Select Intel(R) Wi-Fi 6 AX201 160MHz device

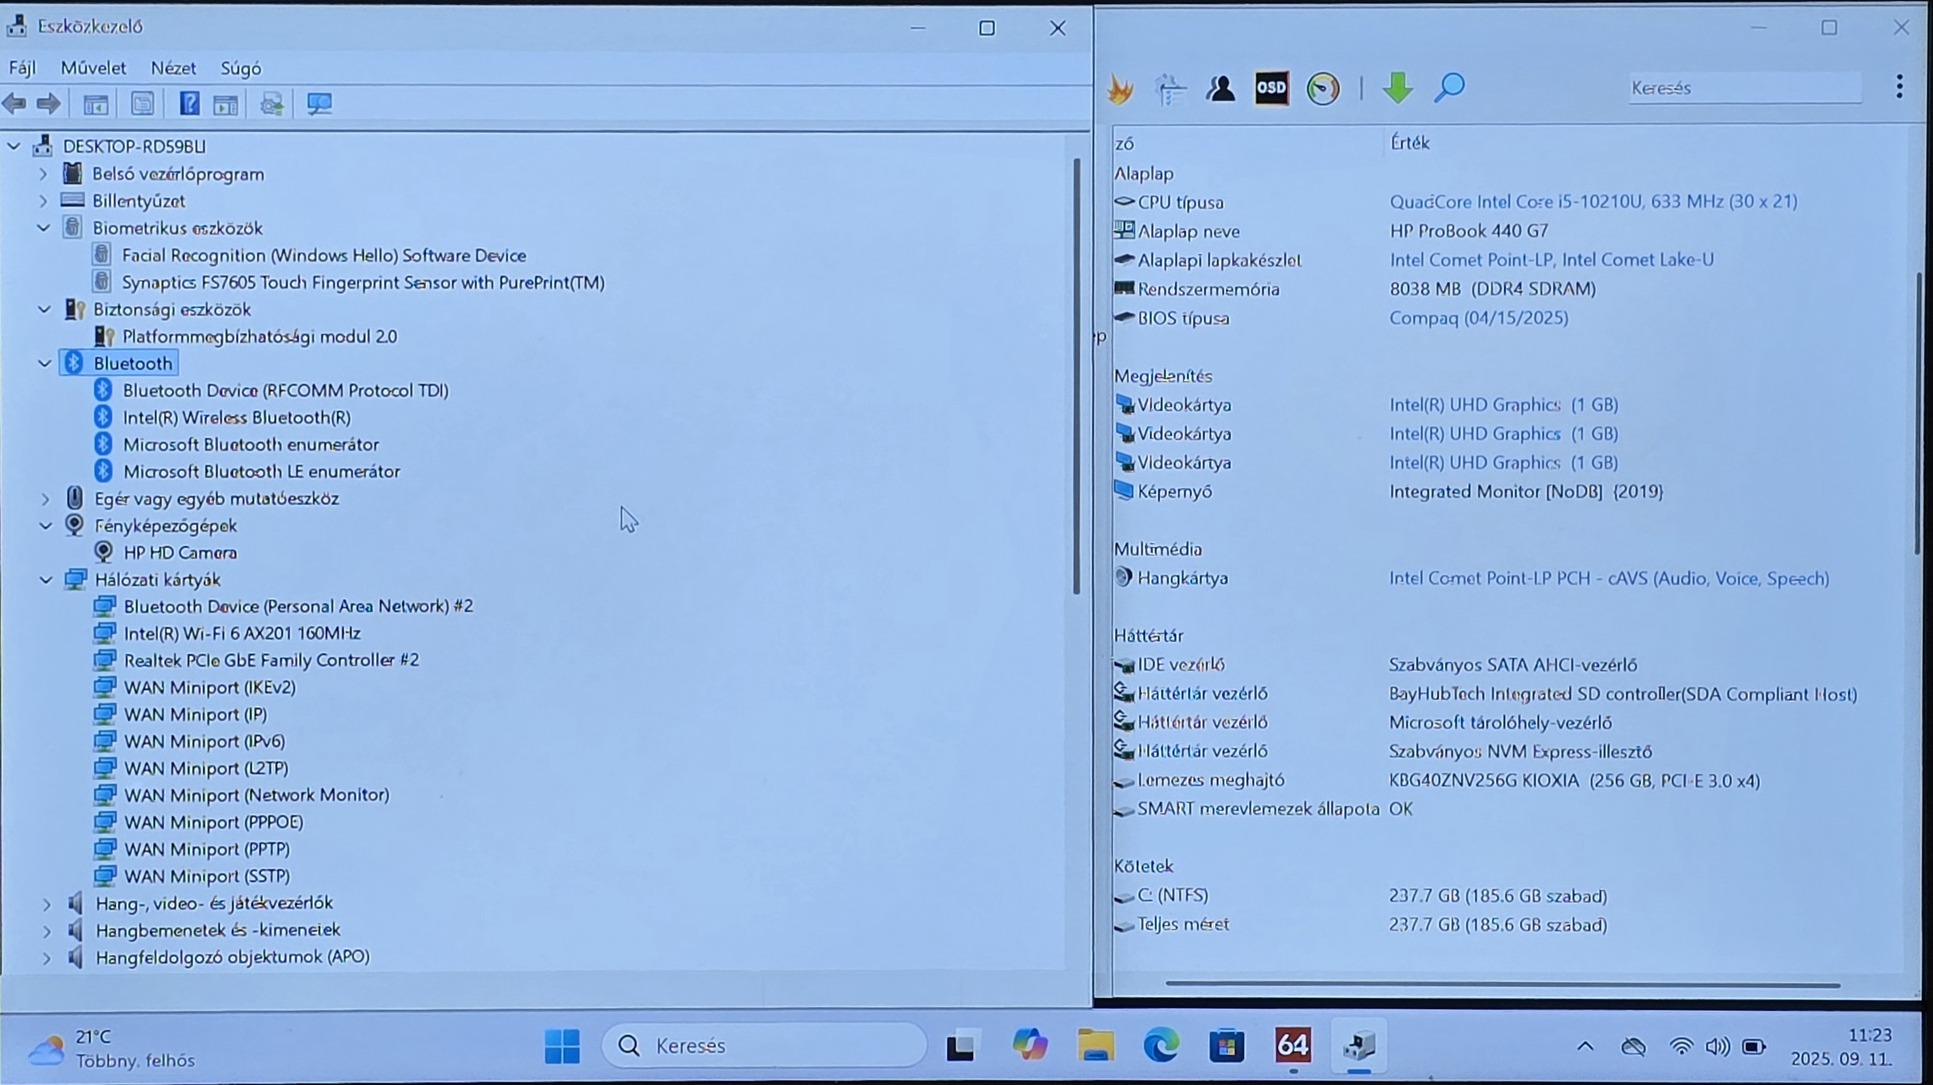(242, 633)
